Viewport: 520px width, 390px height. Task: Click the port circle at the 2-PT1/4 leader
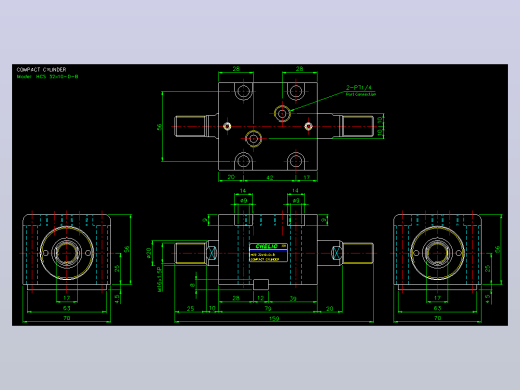pos(282,113)
